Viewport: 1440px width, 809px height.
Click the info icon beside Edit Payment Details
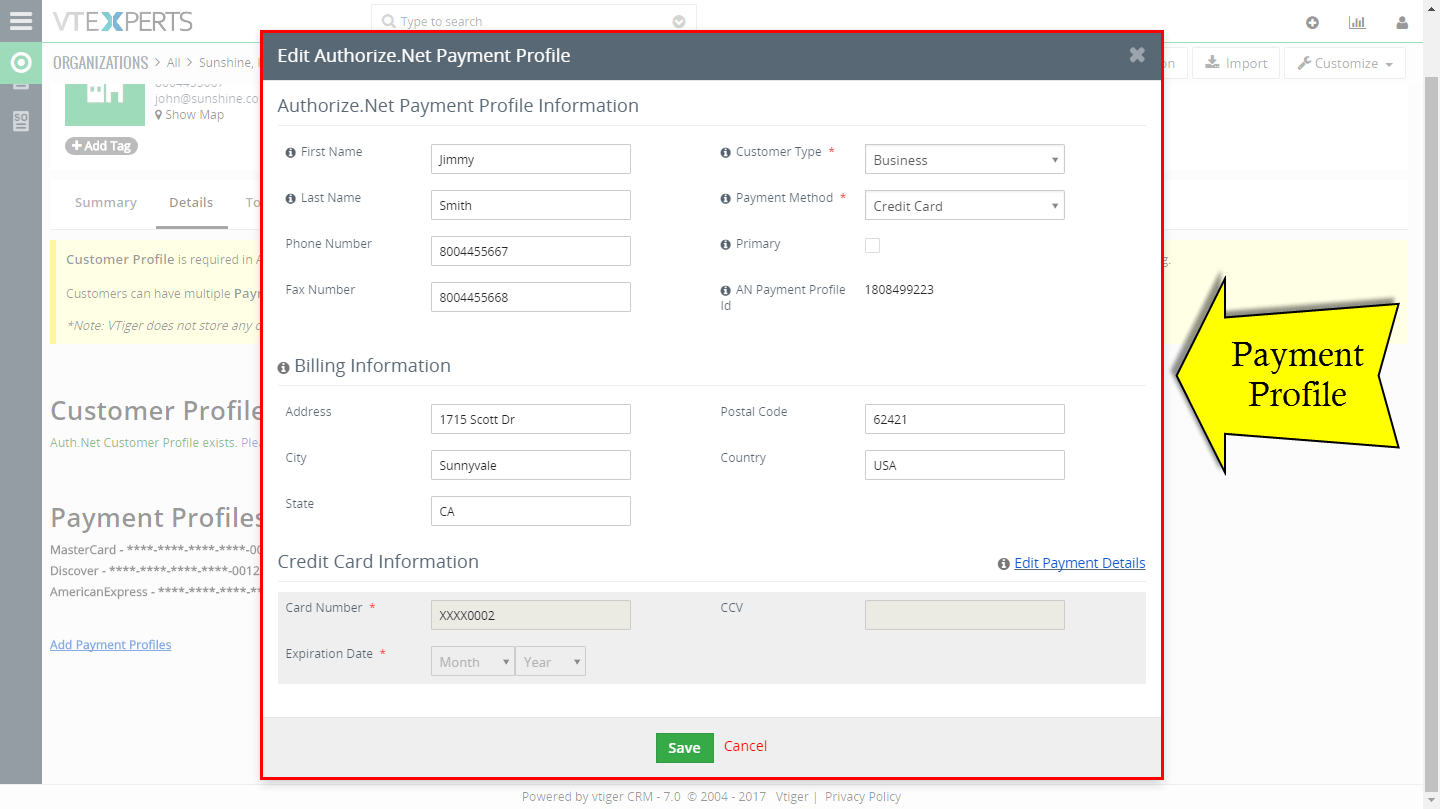click(x=1003, y=563)
